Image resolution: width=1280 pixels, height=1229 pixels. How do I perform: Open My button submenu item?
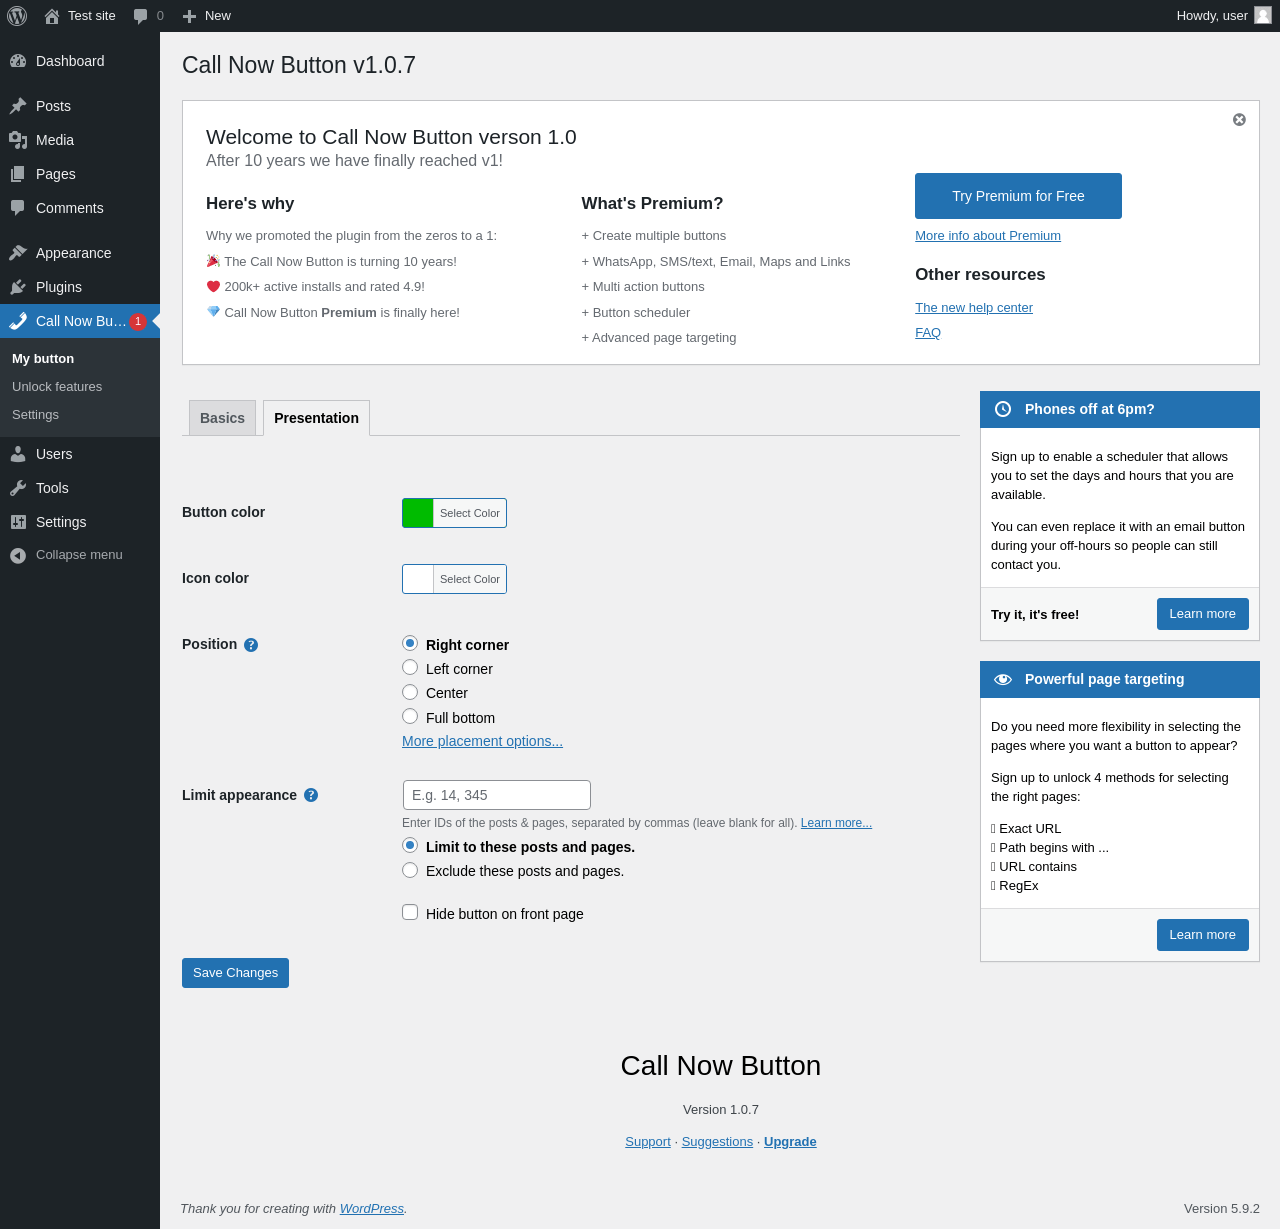pyautogui.click(x=43, y=359)
